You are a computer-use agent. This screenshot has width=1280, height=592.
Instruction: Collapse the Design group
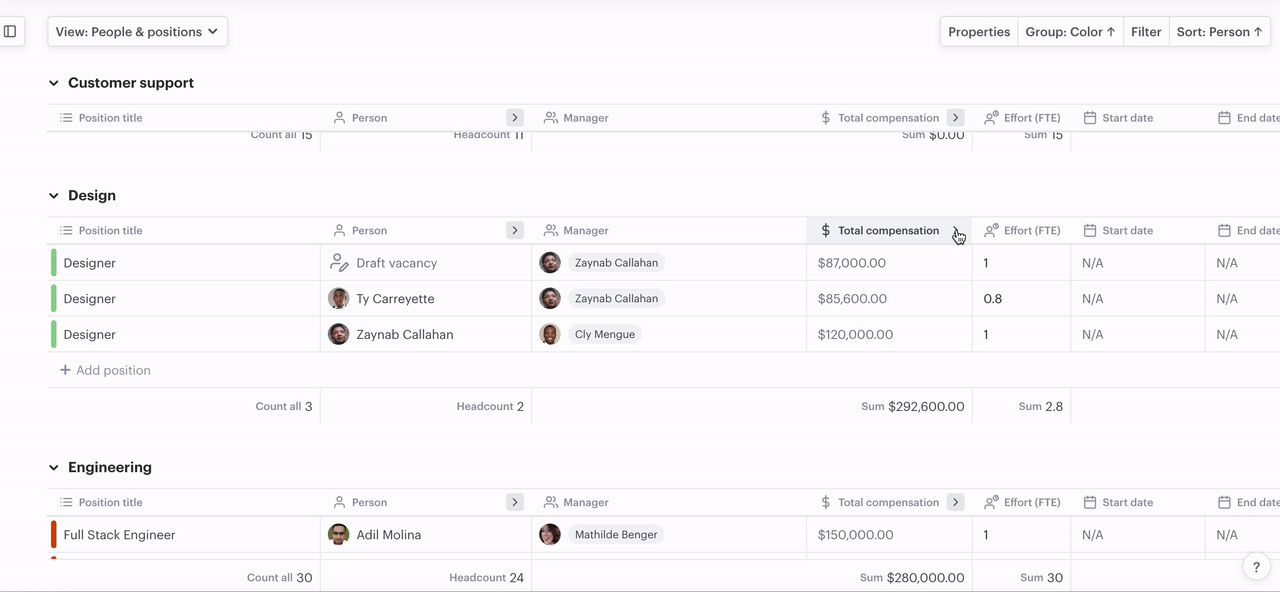pos(54,196)
